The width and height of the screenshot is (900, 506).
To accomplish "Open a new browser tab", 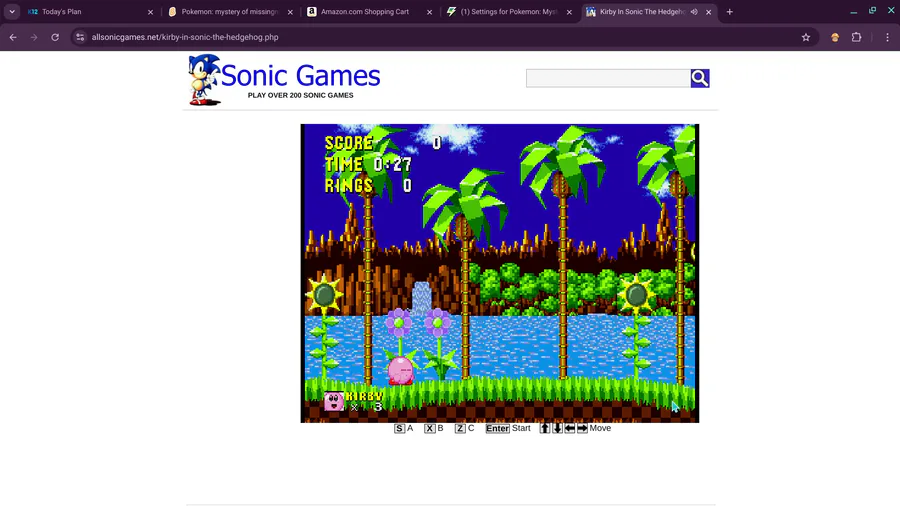I will (x=730, y=11).
